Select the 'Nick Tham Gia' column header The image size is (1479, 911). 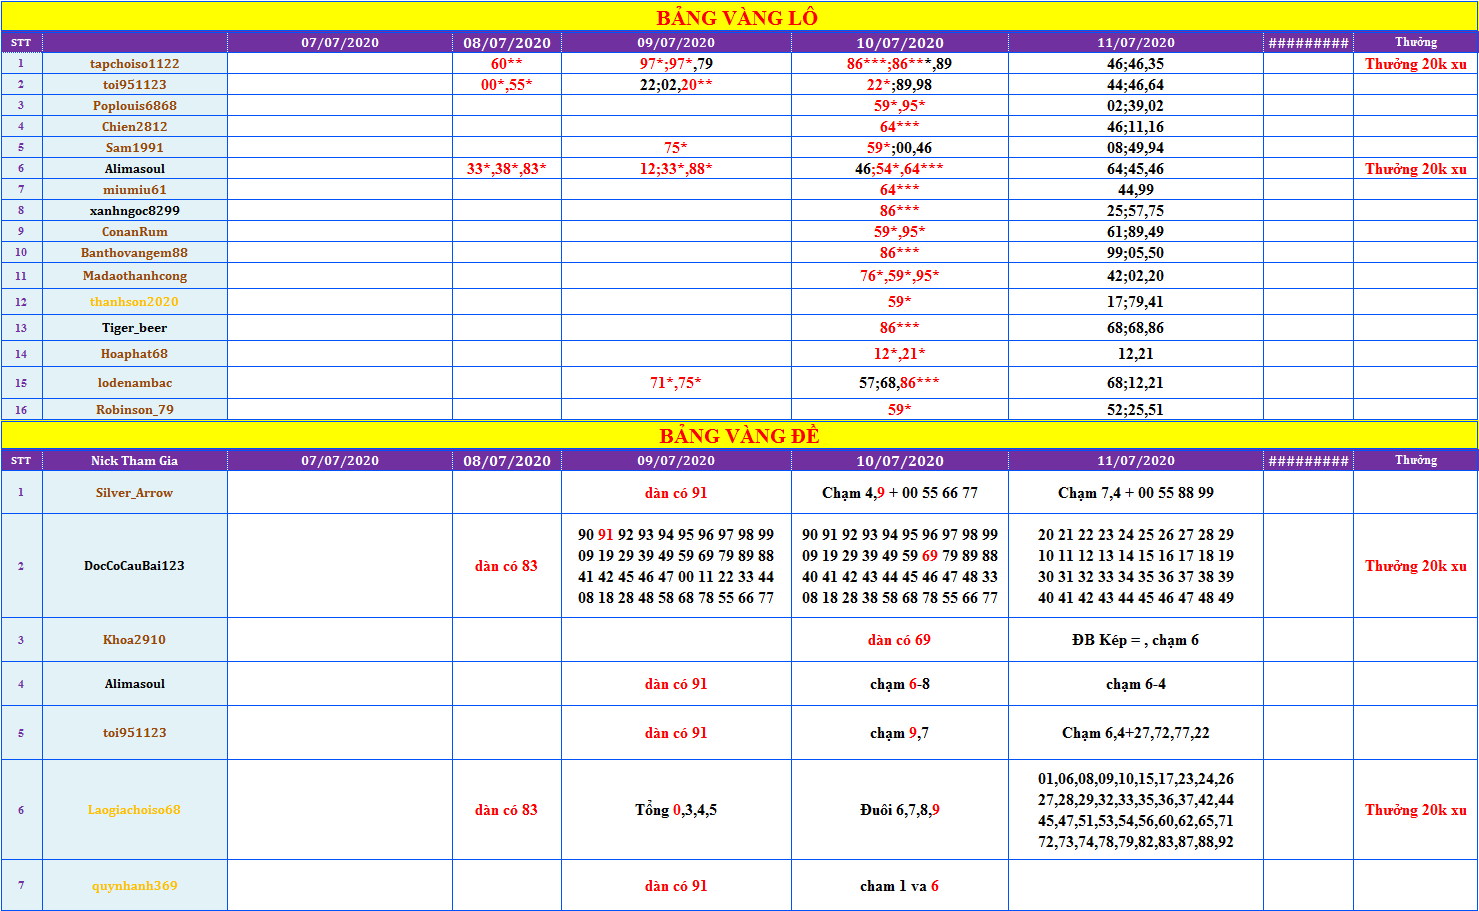[x=135, y=461]
